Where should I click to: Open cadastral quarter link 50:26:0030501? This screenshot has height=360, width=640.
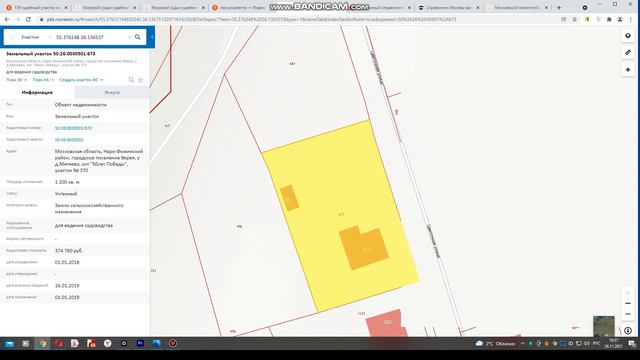pyautogui.click(x=69, y=140)
